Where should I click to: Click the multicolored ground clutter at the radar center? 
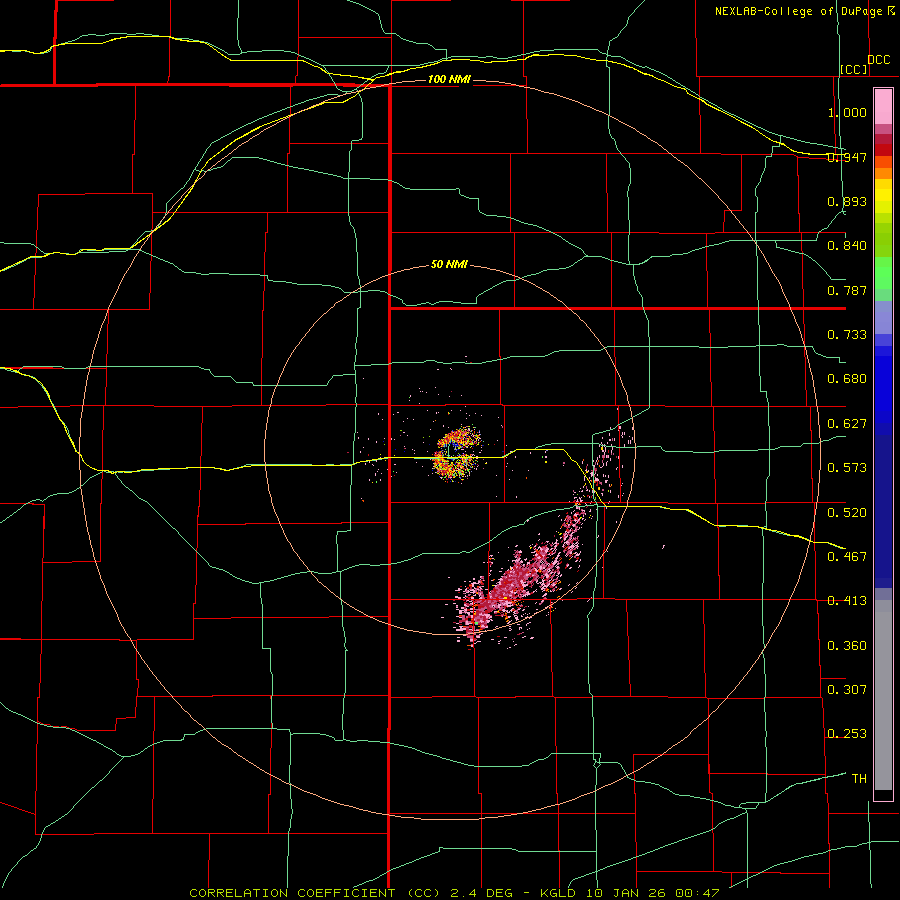[x=456, y=455]
